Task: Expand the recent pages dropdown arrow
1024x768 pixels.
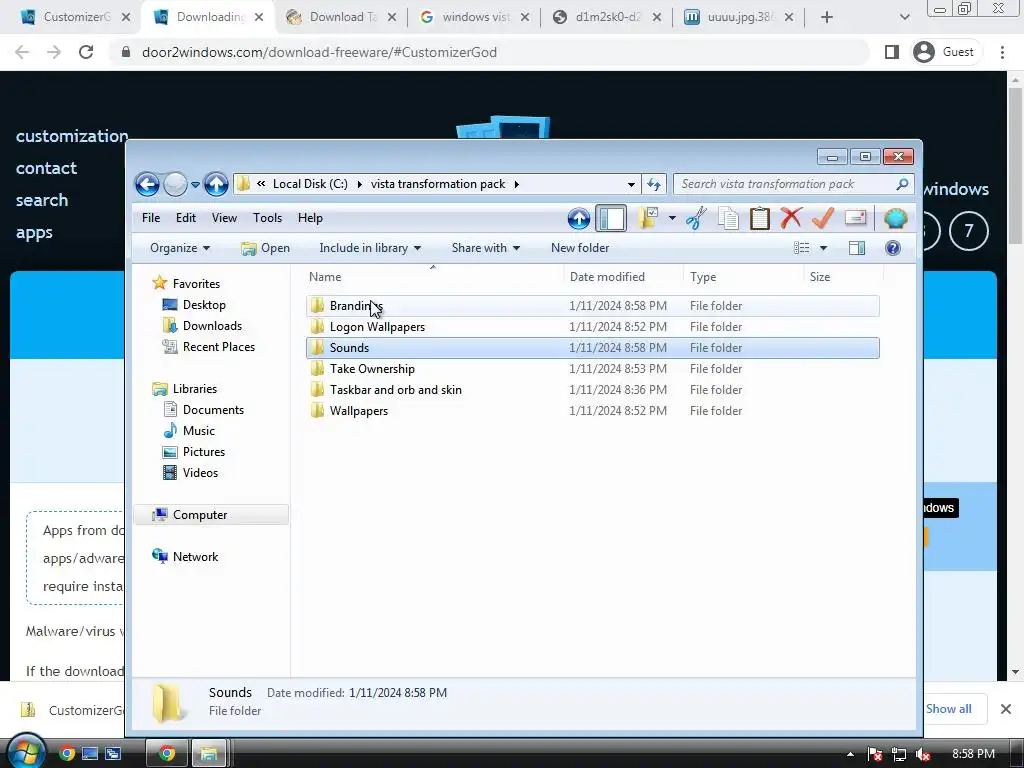Action: tap(195, 185)
